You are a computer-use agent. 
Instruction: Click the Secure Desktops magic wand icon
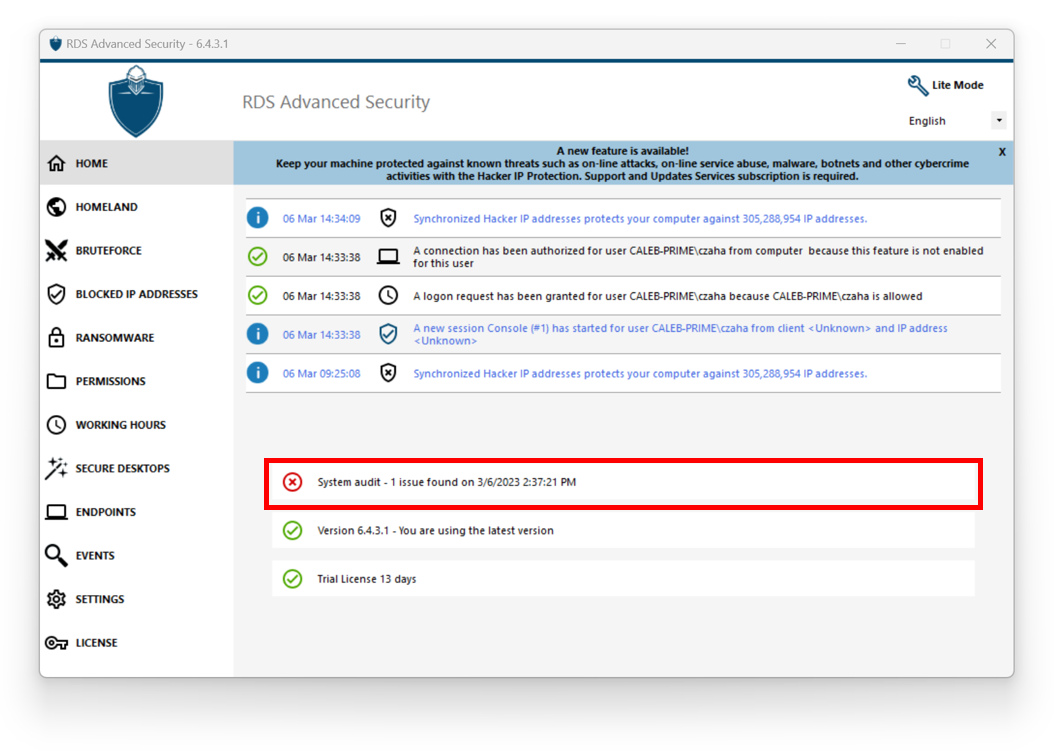(56, 469)
